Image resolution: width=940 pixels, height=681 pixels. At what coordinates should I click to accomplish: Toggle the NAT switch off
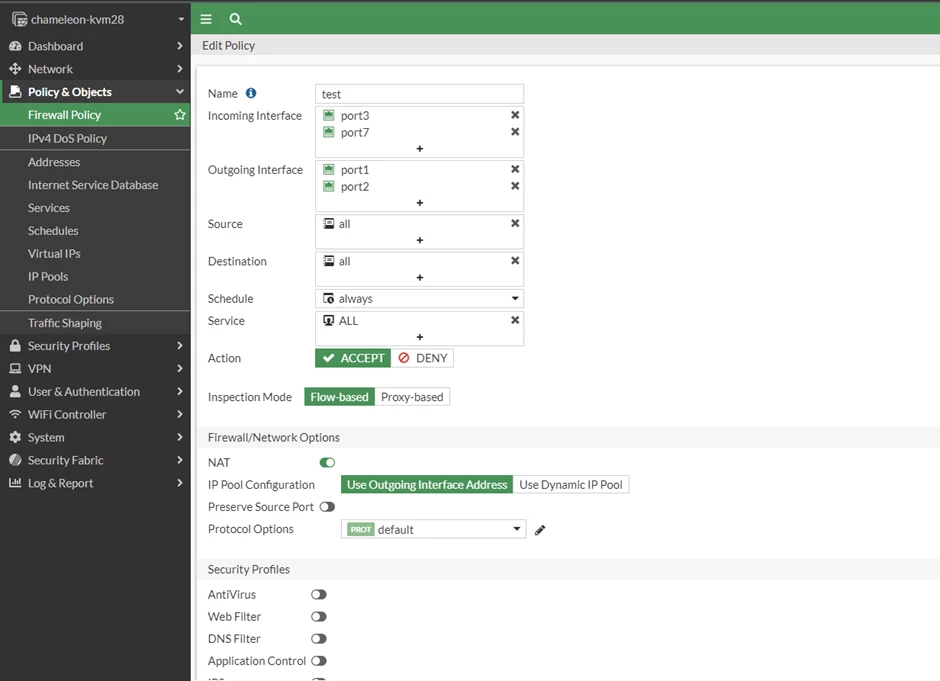coord(327,462)
